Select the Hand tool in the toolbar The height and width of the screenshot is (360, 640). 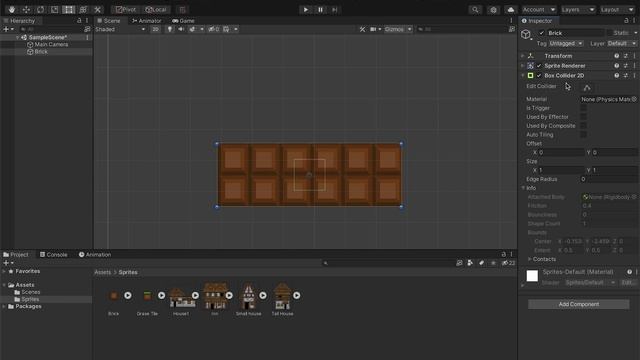point(11,9)
